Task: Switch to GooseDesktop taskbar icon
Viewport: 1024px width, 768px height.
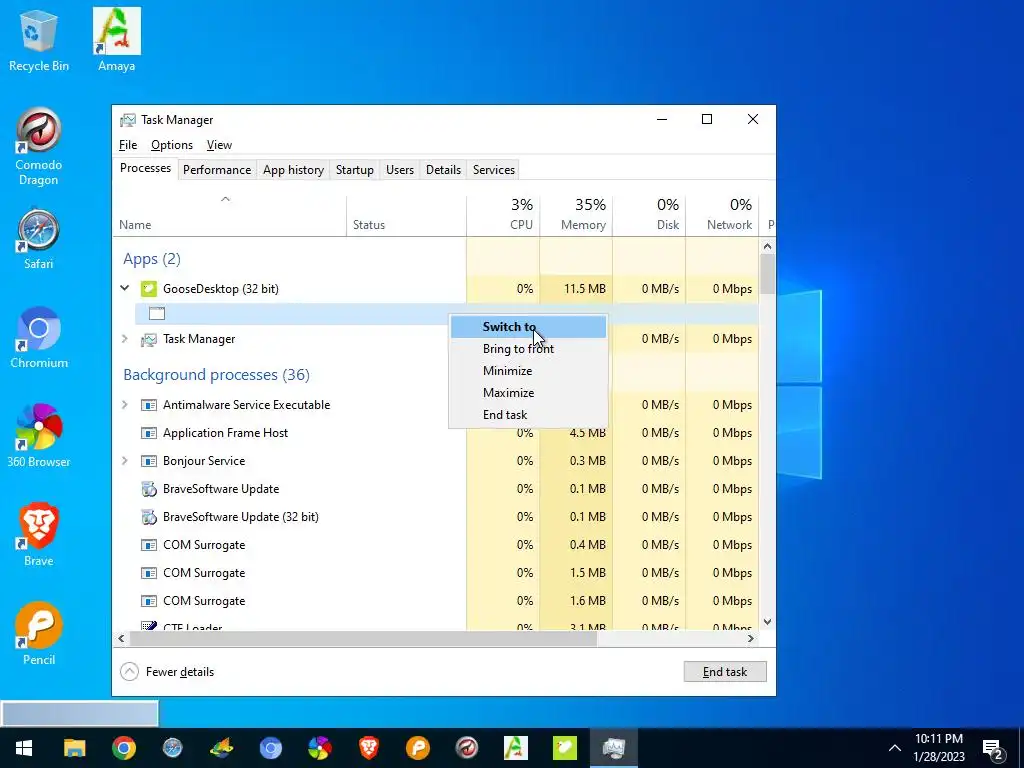Action: tap(564, 748)
